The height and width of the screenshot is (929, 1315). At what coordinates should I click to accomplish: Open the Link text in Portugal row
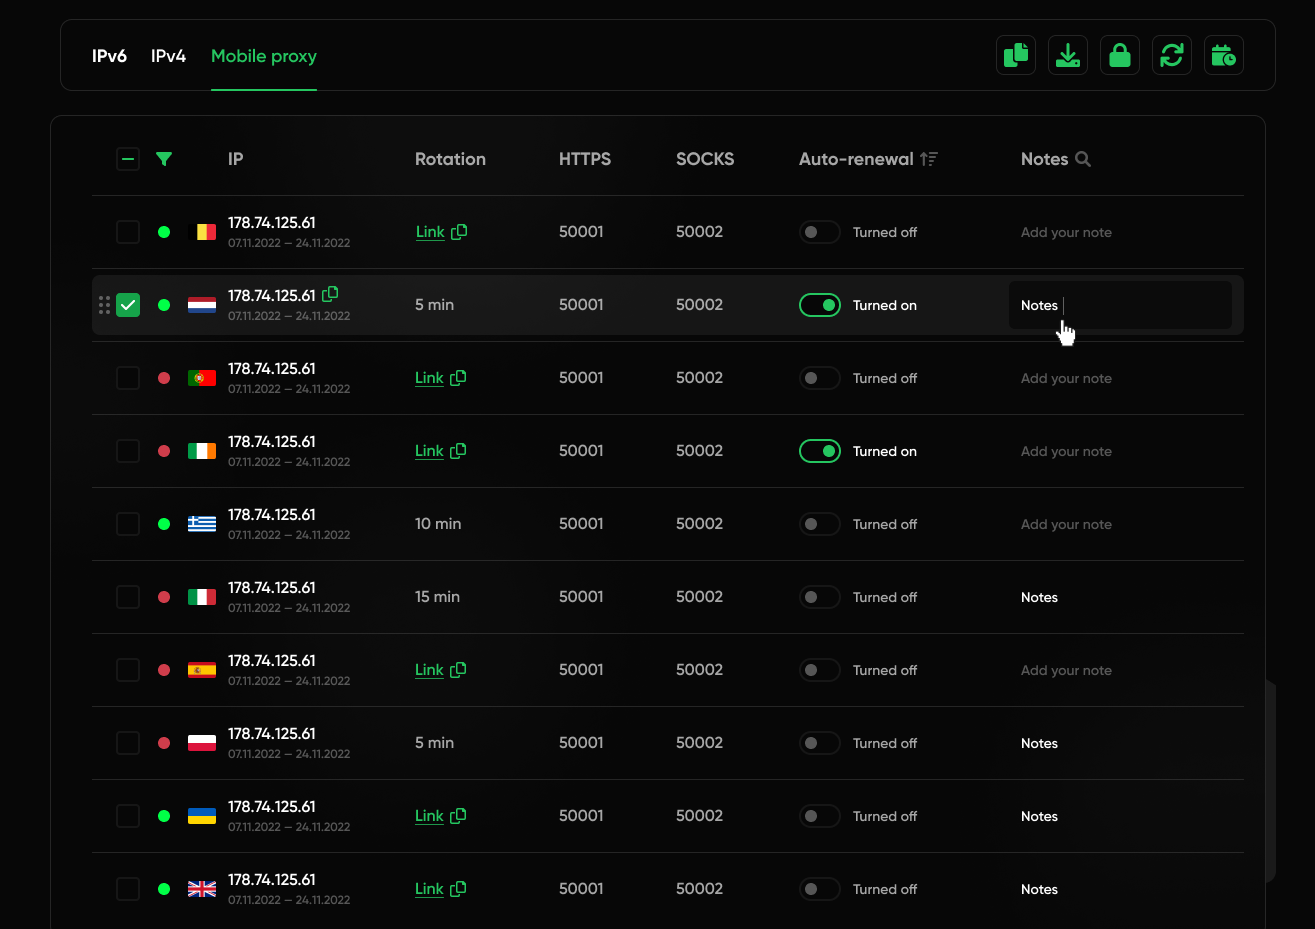[x=429, y=378]
